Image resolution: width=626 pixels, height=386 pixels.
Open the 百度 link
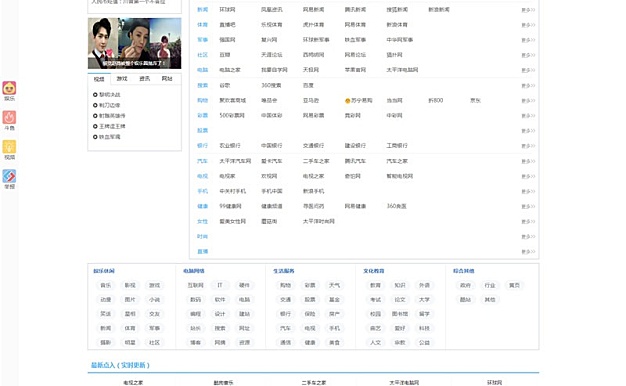coord(308,85)
